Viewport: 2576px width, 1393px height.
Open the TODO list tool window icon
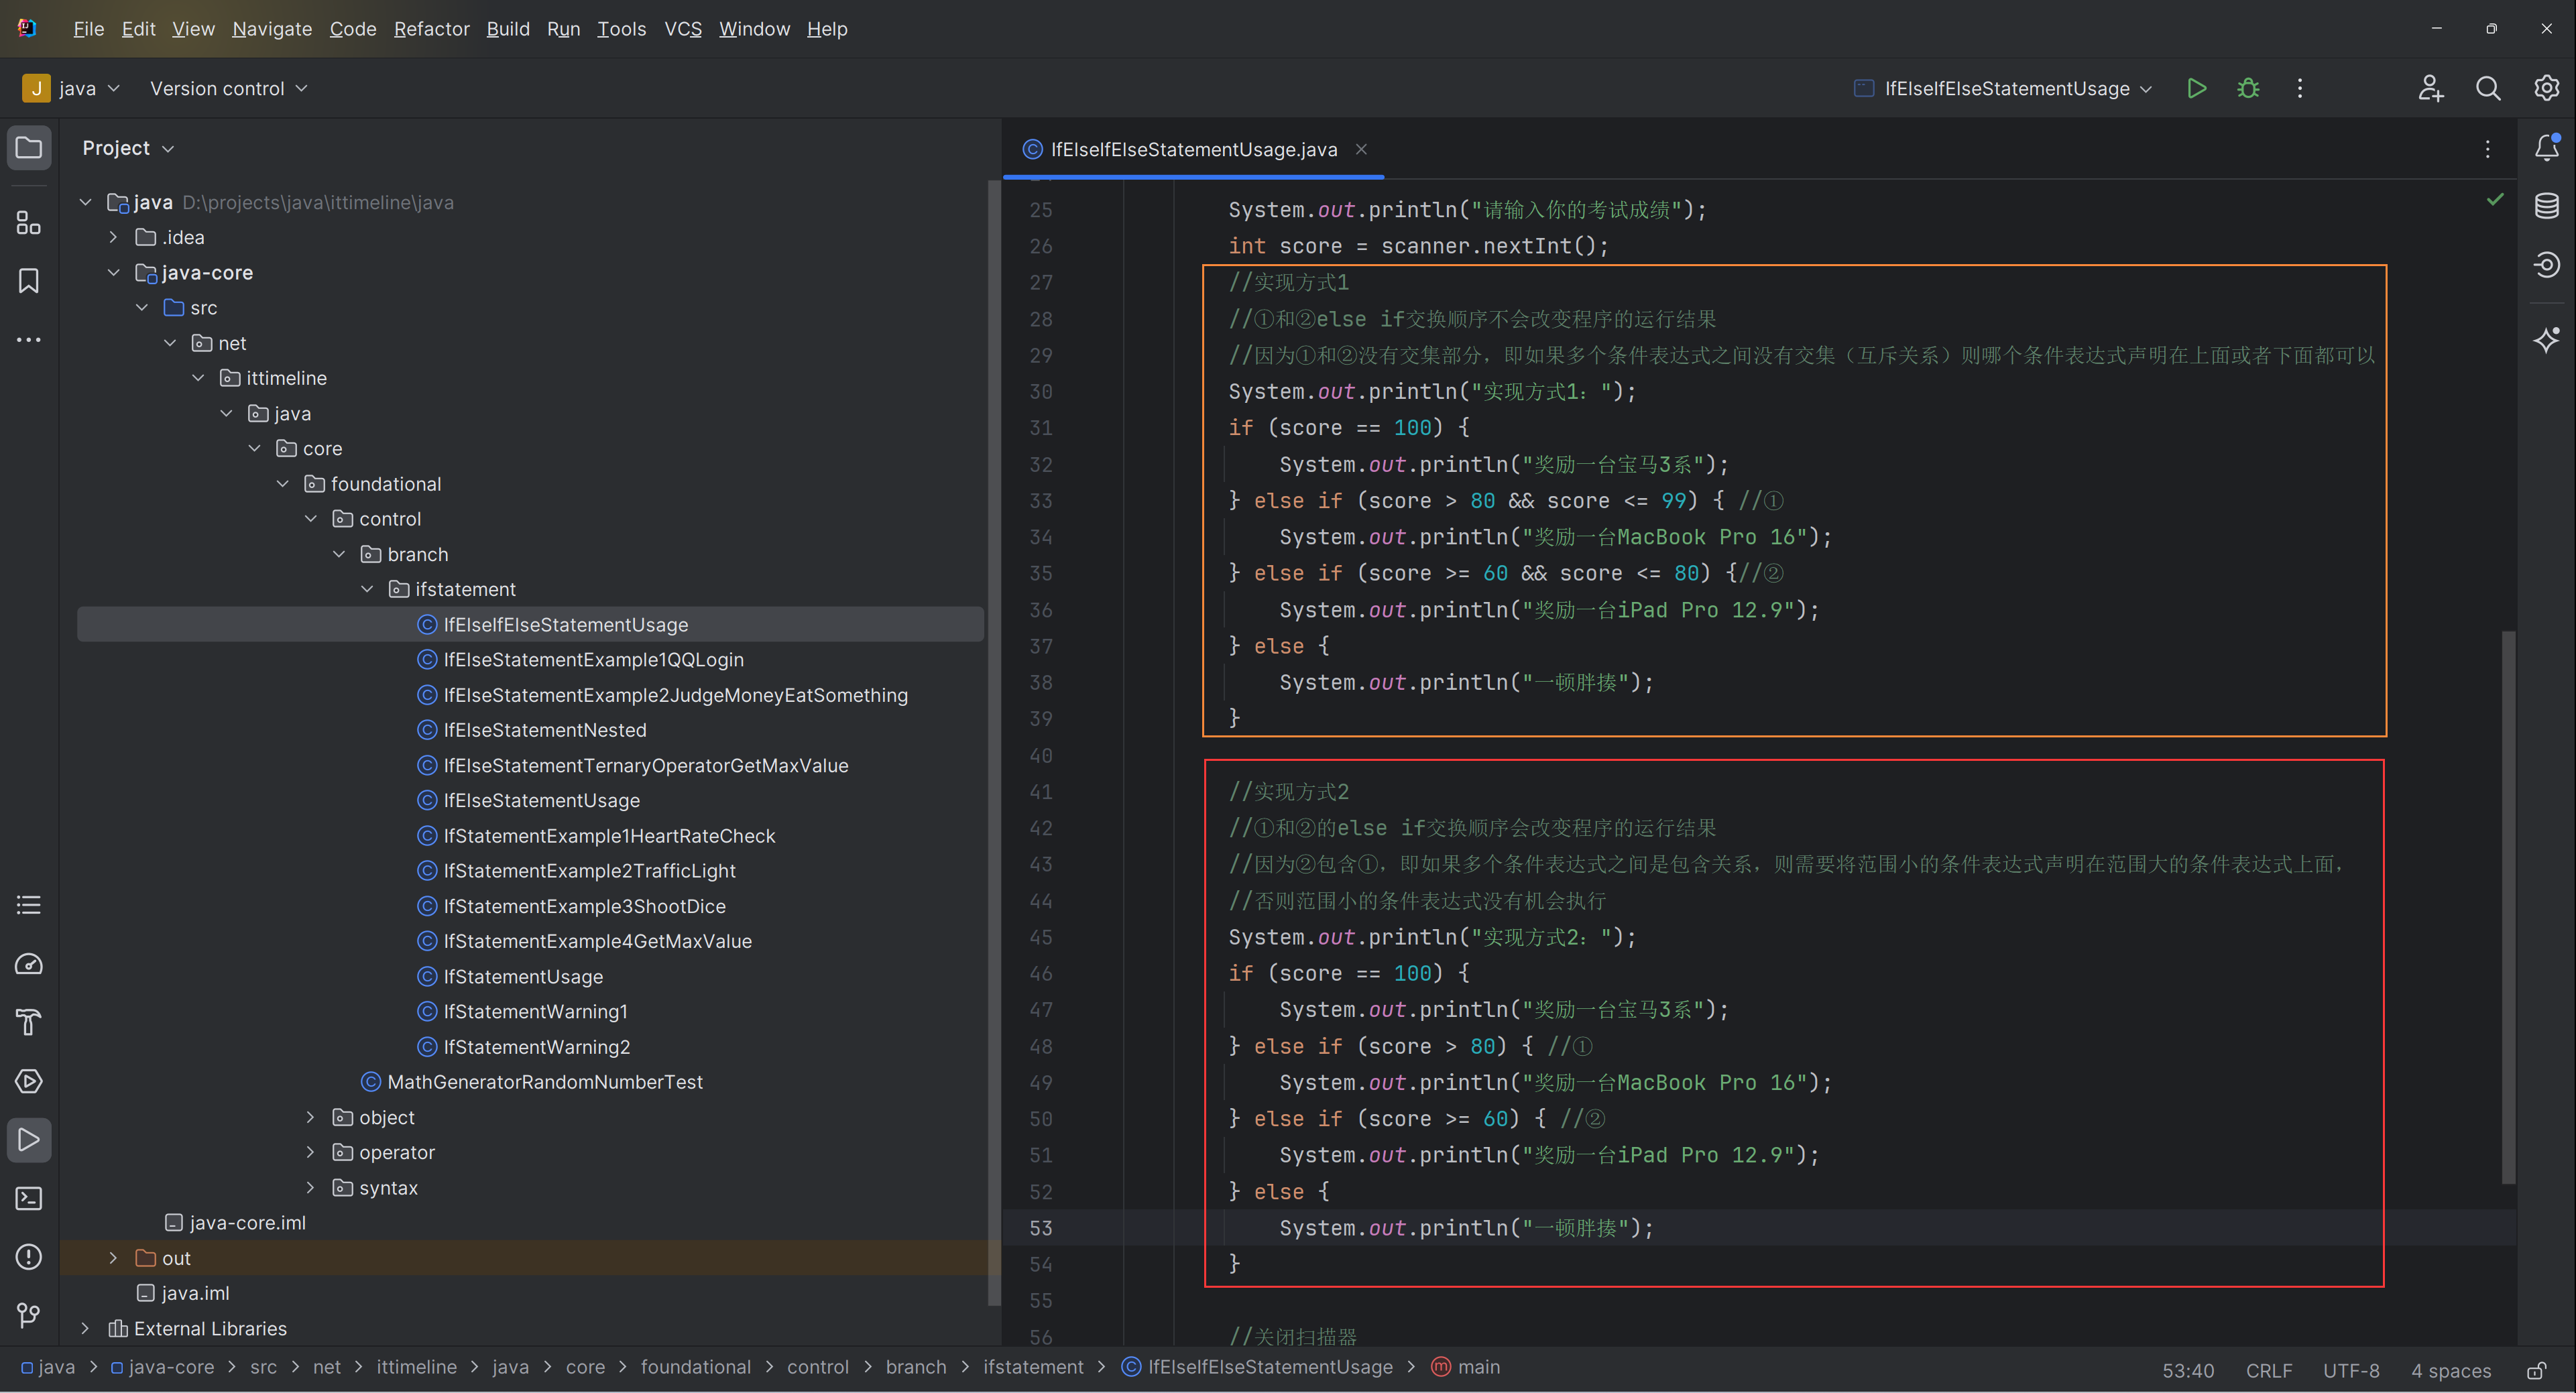(x=29, y=905)
